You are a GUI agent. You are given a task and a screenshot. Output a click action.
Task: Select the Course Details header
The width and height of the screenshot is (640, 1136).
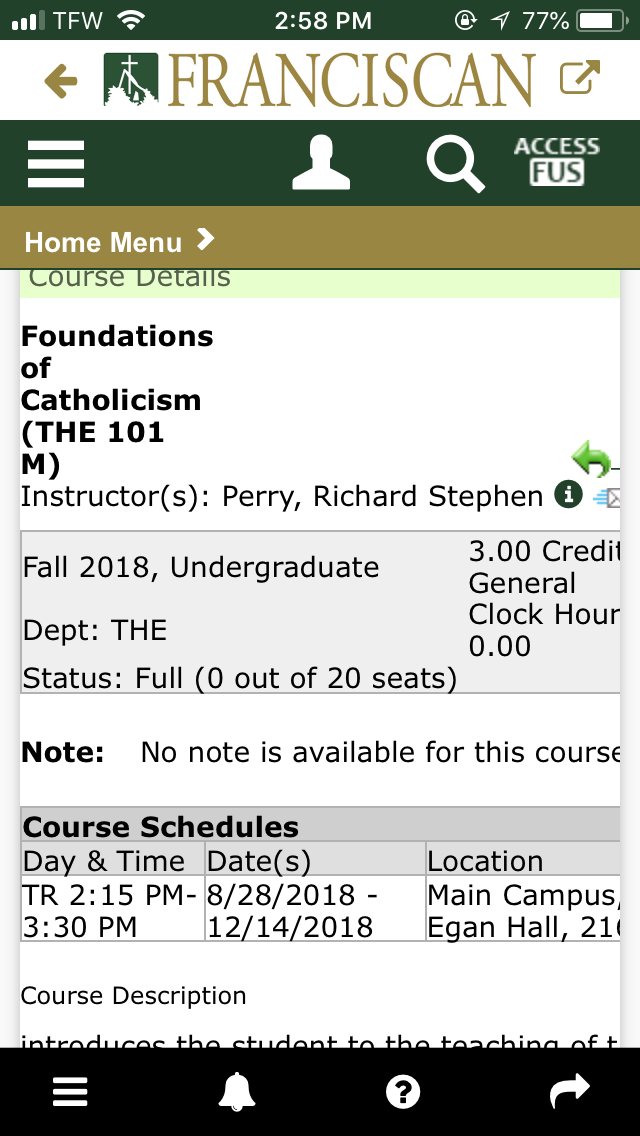[x=130, y=279]
